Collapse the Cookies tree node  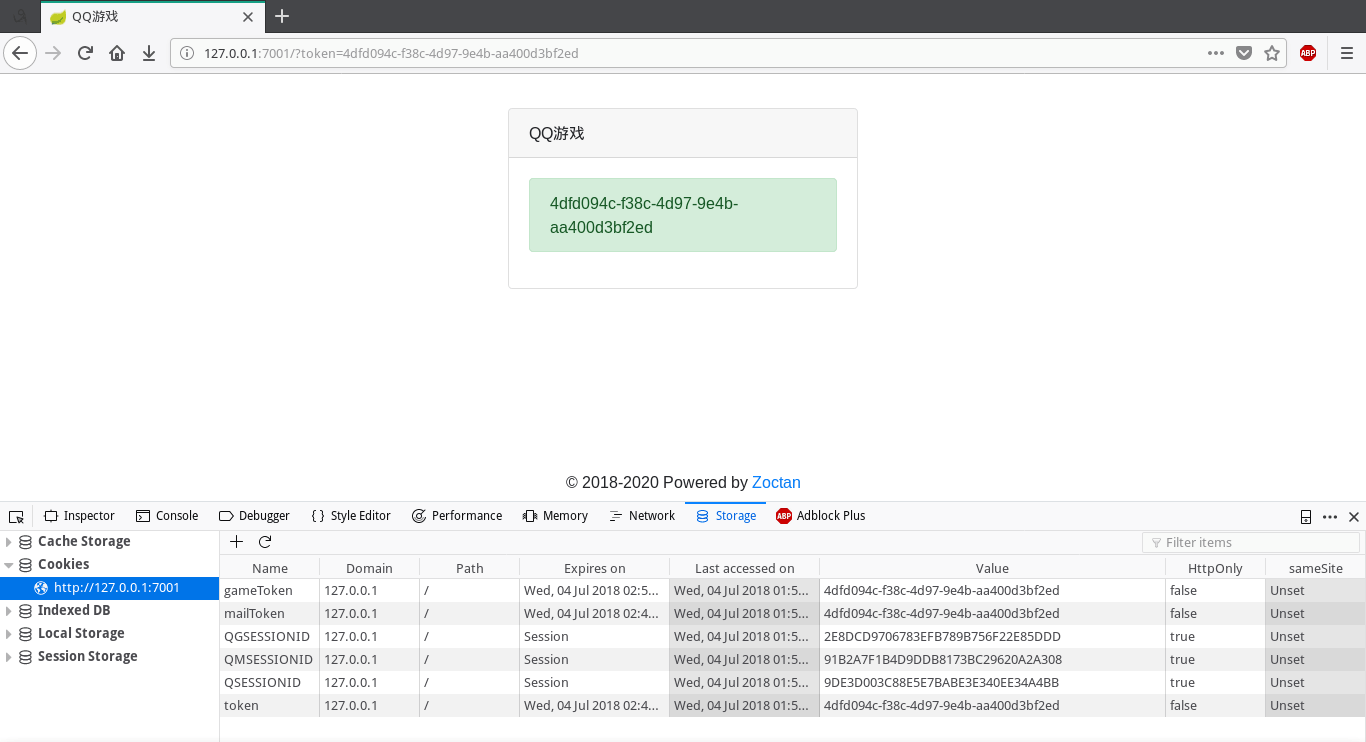(9, 565)
